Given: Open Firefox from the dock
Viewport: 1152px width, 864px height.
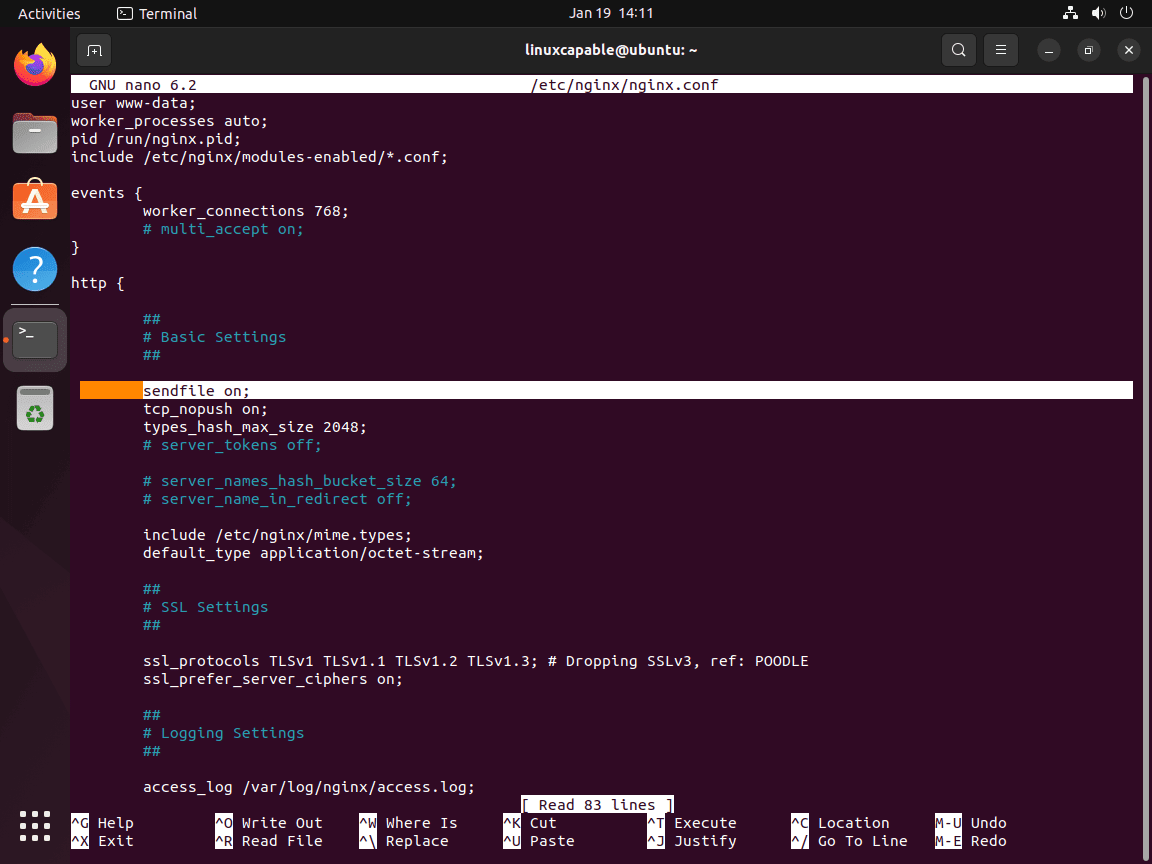Looking at the screenshot, I should click(x=35, y=68).
